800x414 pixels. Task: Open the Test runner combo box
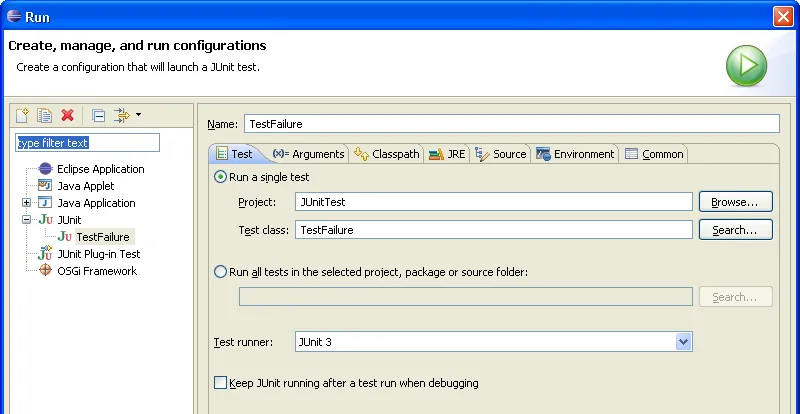click(x=493, y=342)
